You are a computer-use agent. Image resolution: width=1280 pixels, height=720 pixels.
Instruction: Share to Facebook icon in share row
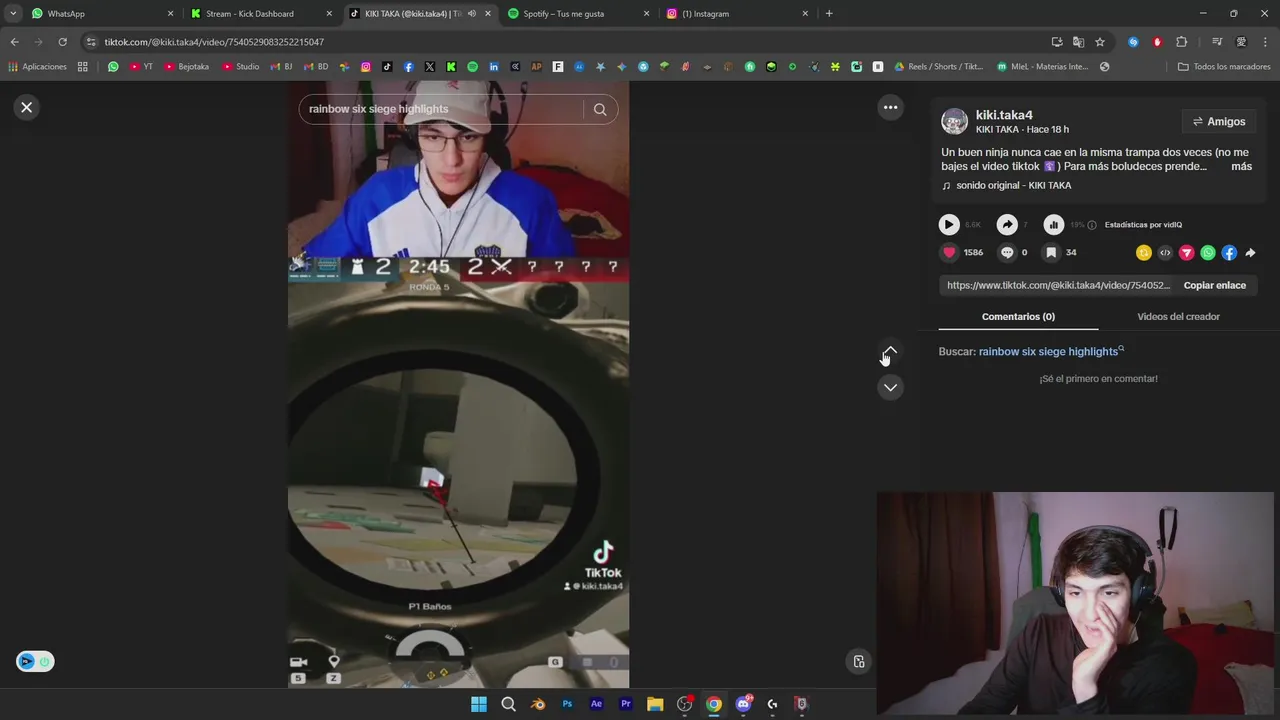pos(1229,253)
